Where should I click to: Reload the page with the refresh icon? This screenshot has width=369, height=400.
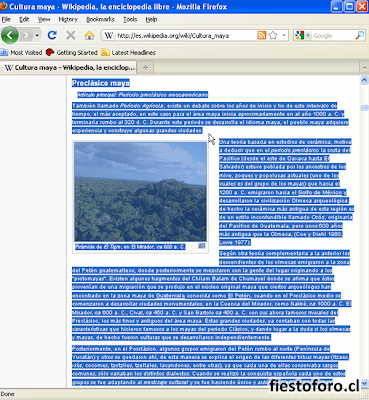pos(52,35)
